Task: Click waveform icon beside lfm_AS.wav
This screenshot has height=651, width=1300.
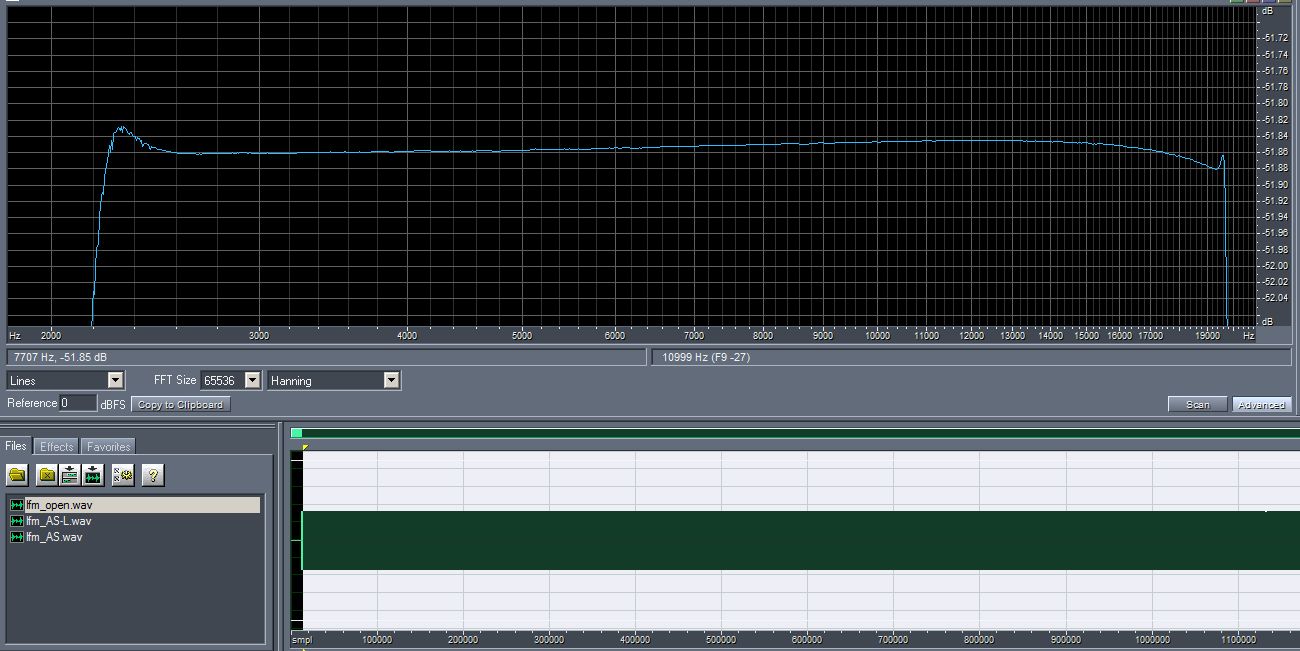Action: (17, 537)
